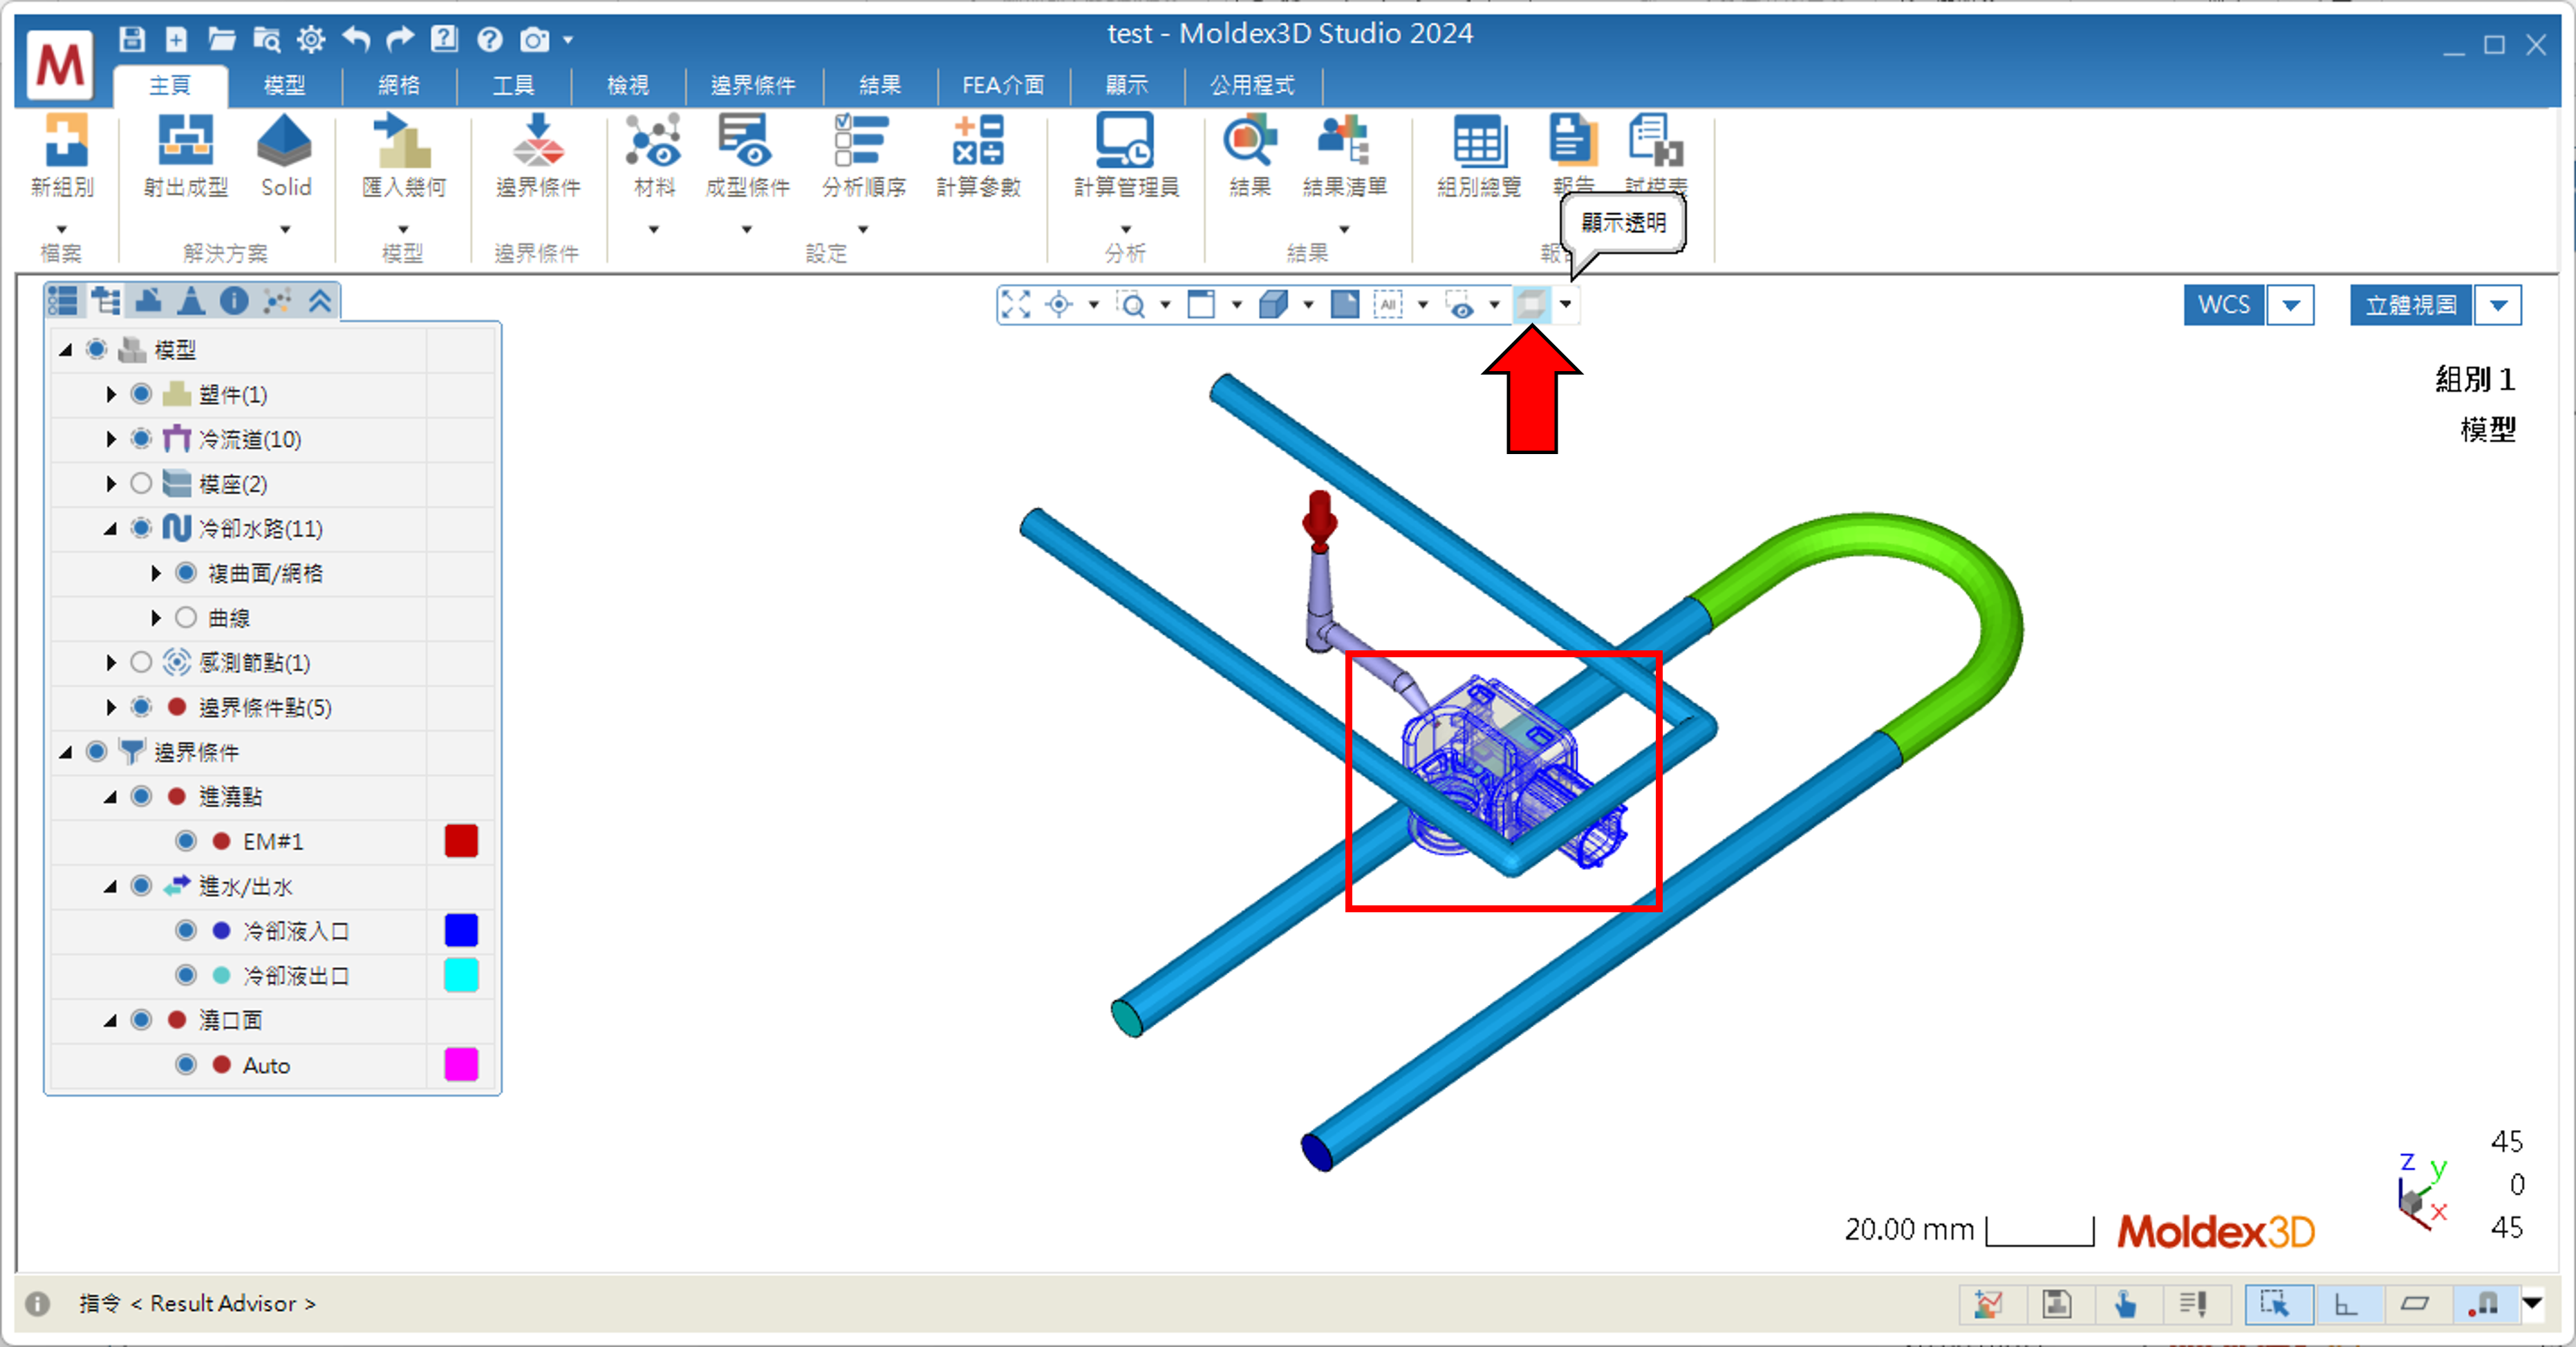The width and height of the screenshot is (2576, 1347).
Task: Expand the 塑件(1) tree node
Action: [111, 394]
